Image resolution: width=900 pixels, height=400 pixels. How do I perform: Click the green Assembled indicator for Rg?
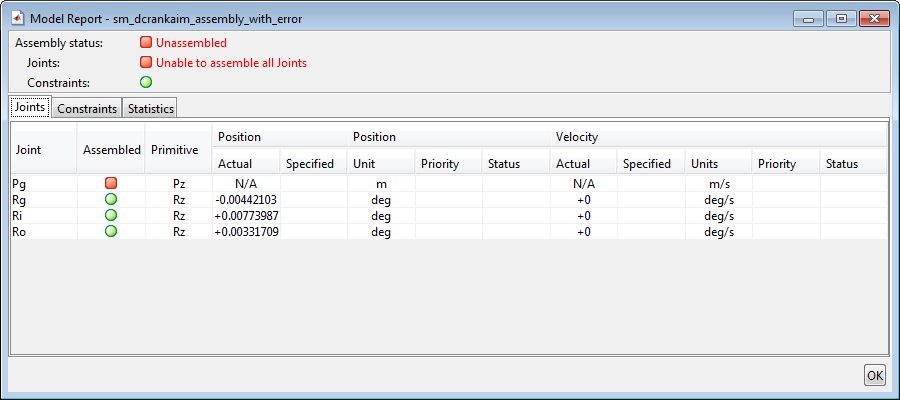(111, 199)
